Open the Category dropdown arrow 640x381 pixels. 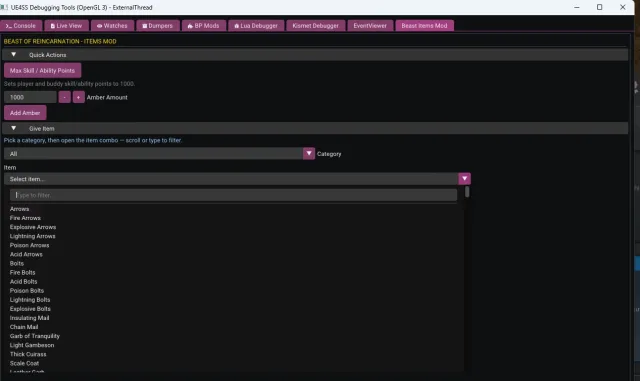pos(309,154)
